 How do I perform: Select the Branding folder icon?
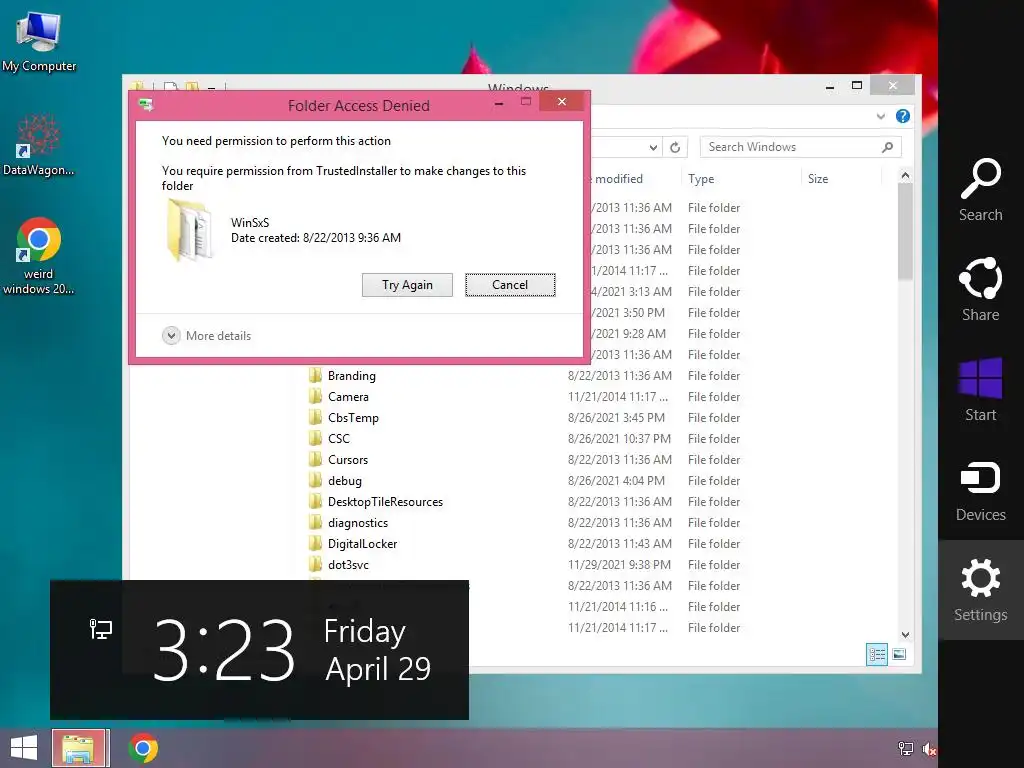(x=315, y=376)
